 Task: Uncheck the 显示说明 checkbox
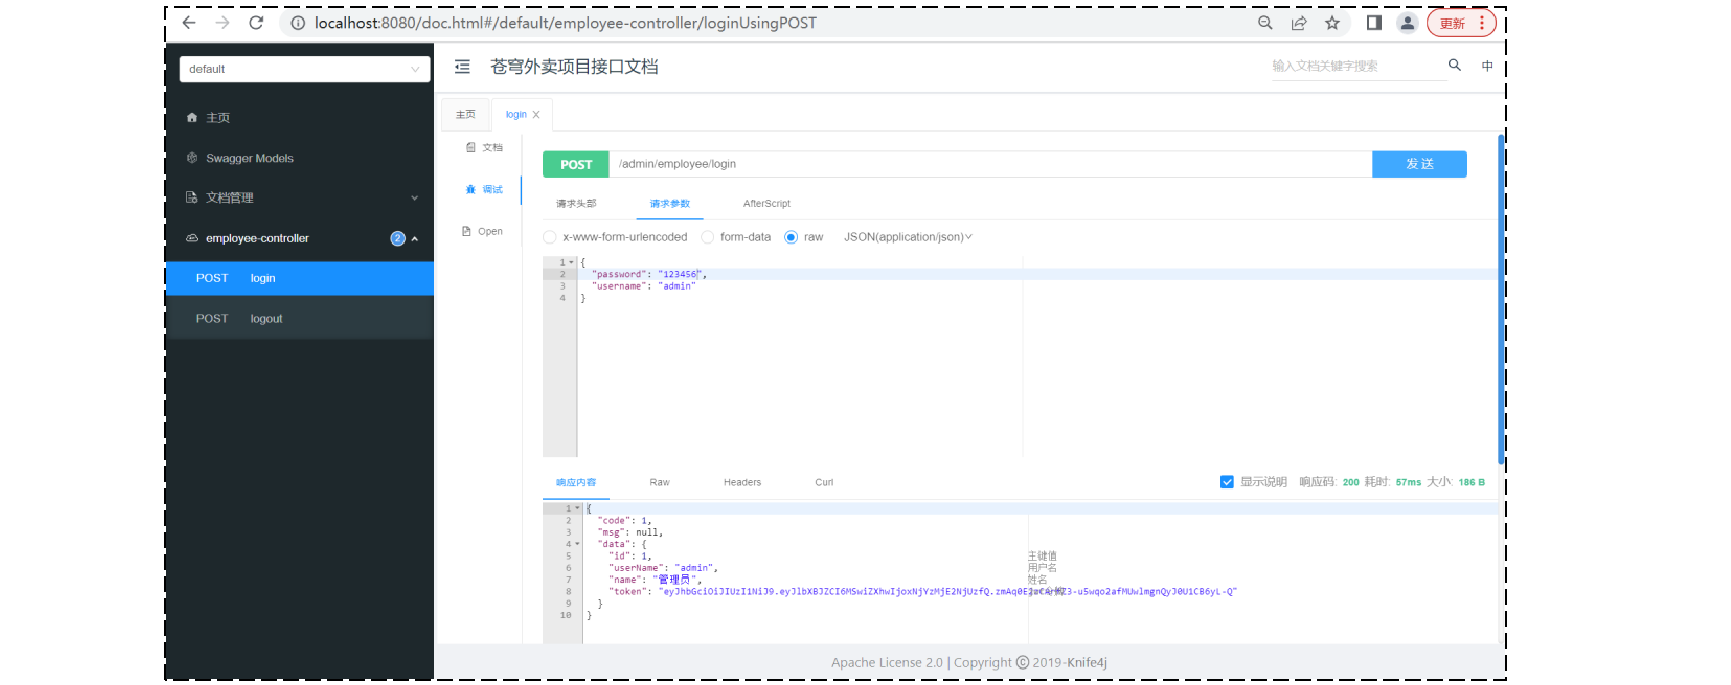[x=1226, y=482]
